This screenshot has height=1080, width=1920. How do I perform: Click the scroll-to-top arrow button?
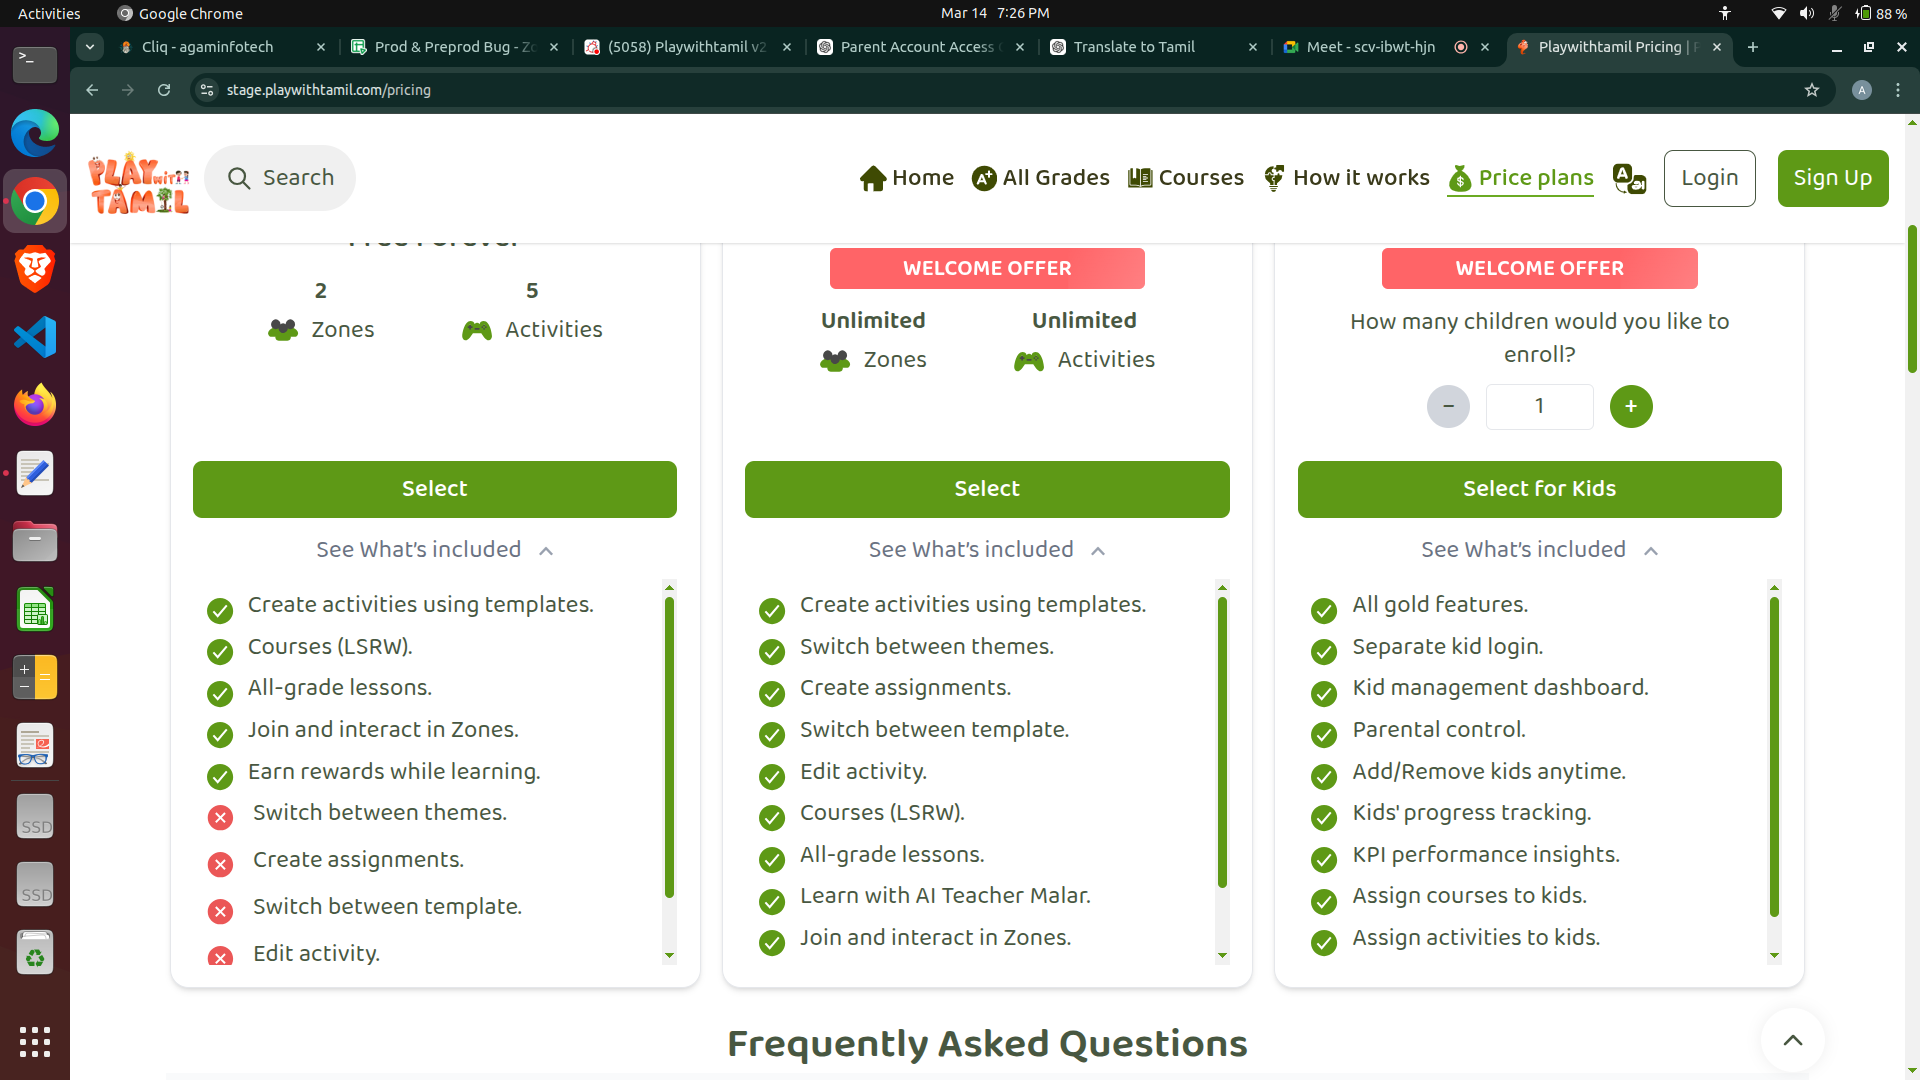[1792, 1040]
